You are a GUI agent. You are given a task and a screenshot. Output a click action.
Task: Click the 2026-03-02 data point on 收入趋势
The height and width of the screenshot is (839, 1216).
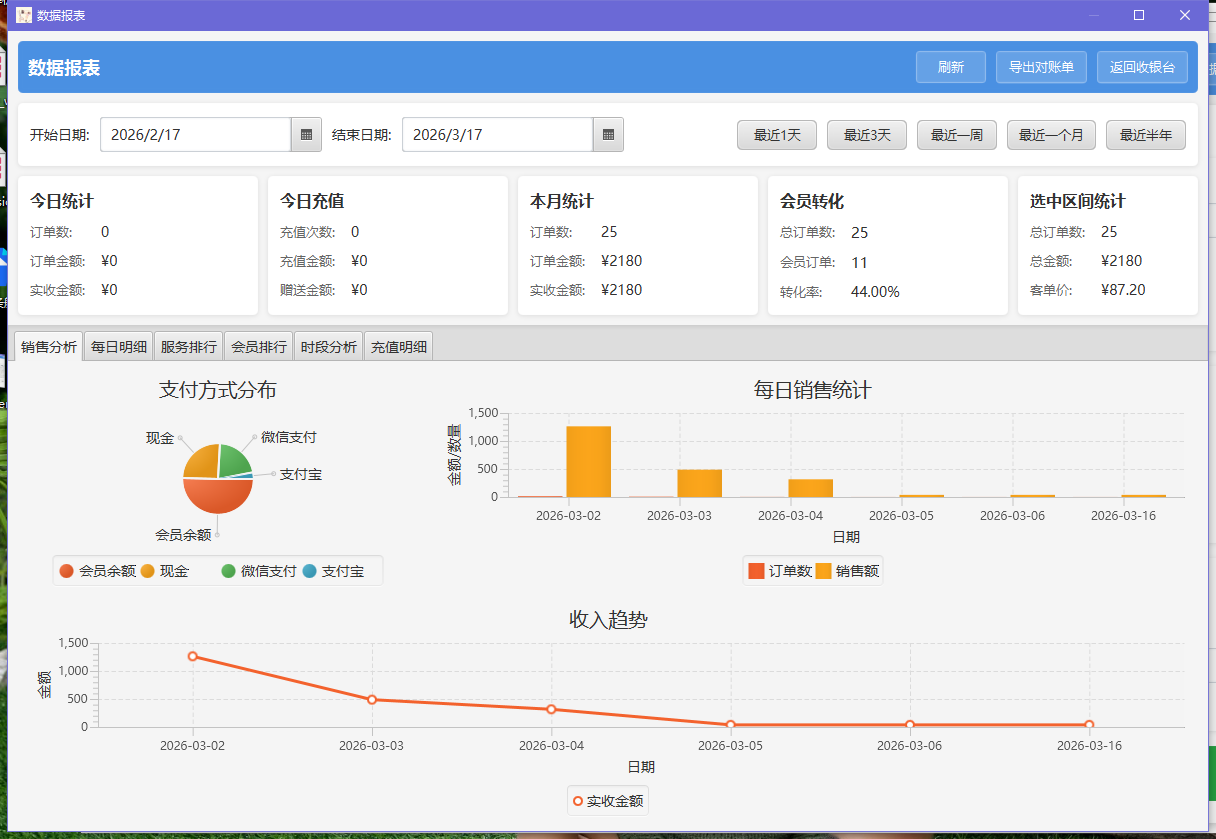pos(192,656)
